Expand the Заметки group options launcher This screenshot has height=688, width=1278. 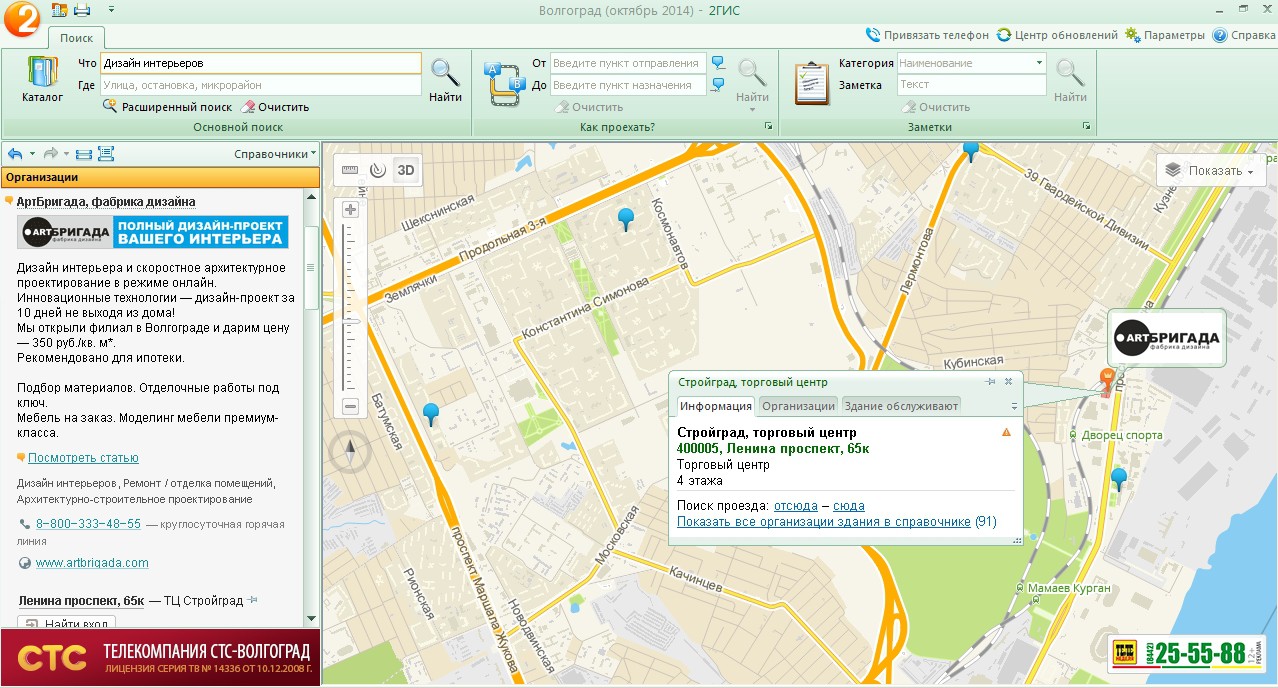tap(1086, 127)
